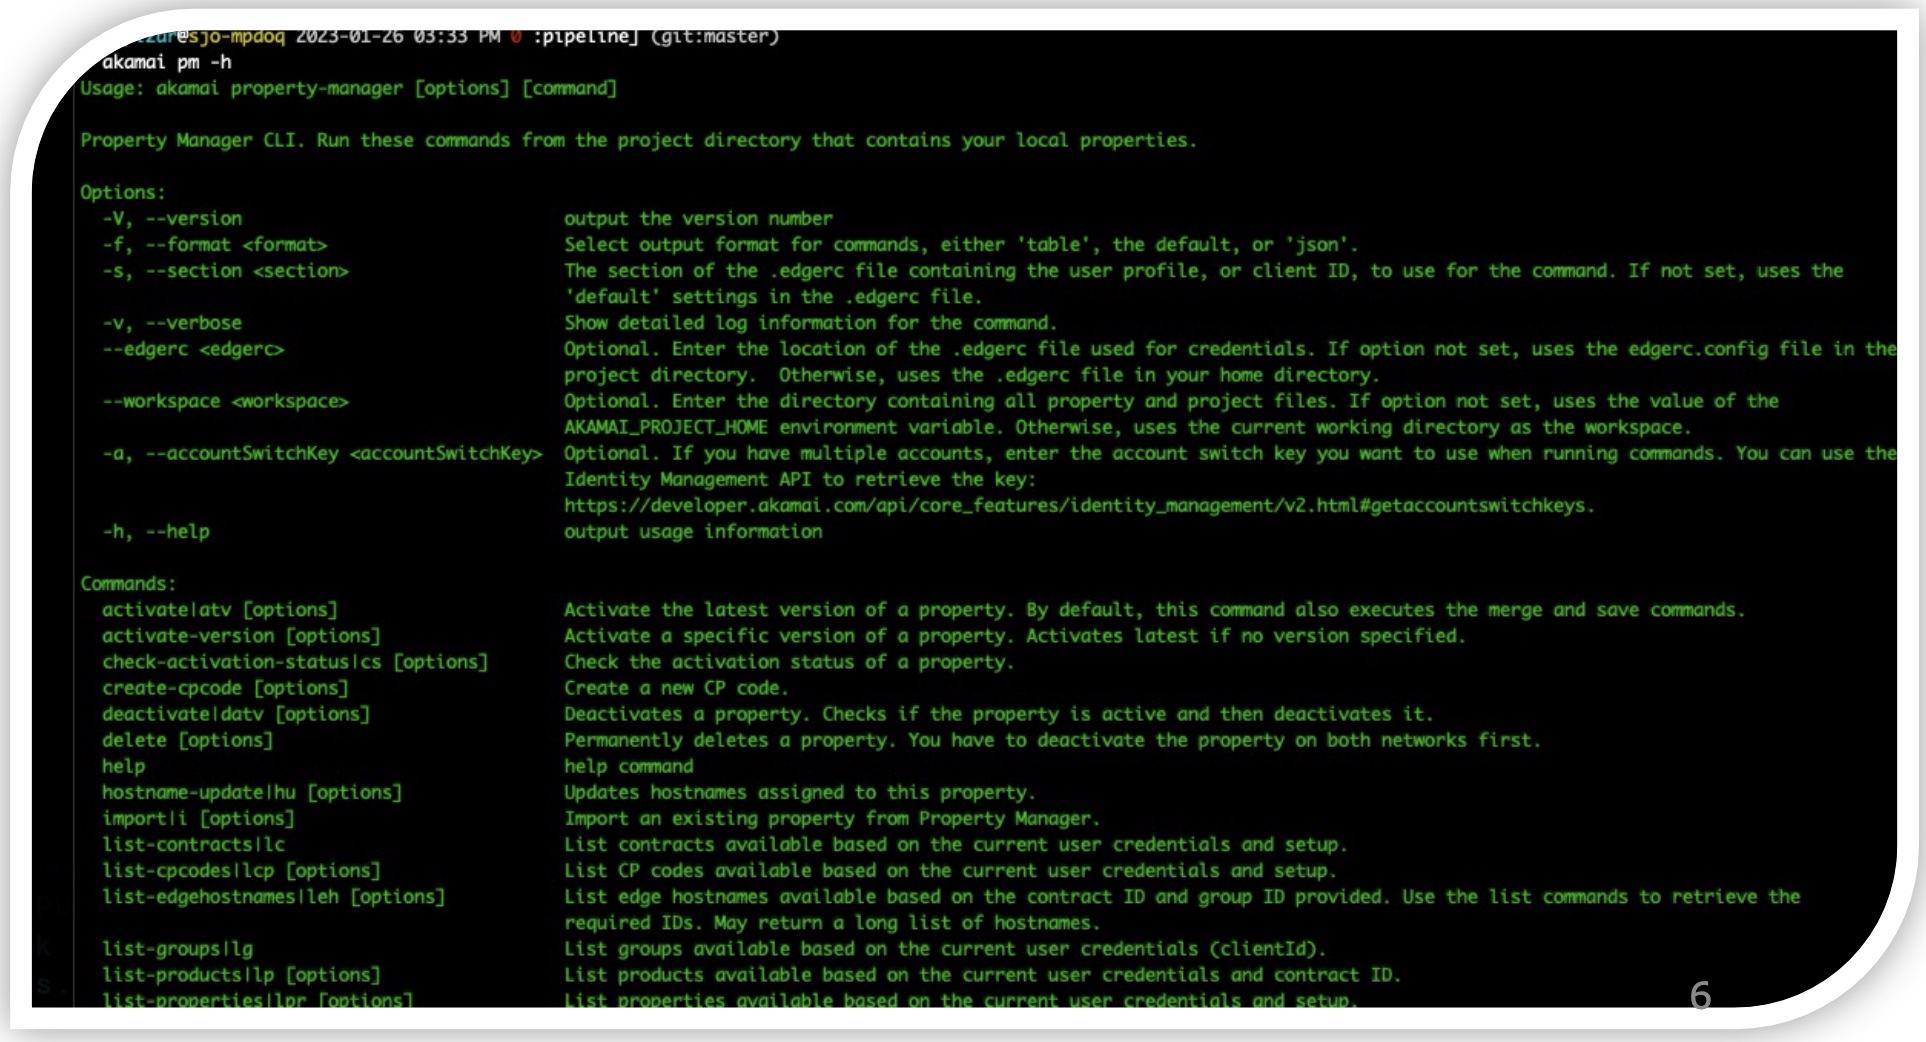
Task: Select the '--edgerc <edgerc>' option
Action: coord(193,349)
